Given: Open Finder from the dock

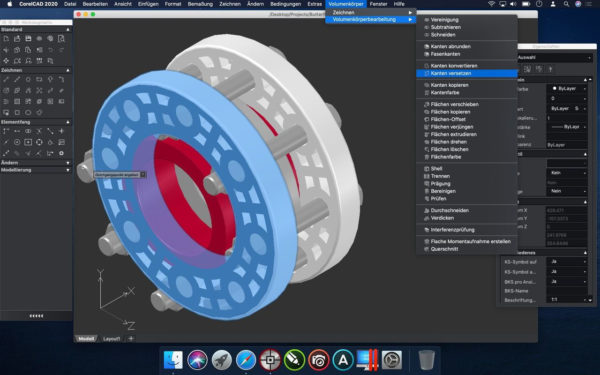Looking at the screenshot, I should pyautogui.click(x=173, y=360).
